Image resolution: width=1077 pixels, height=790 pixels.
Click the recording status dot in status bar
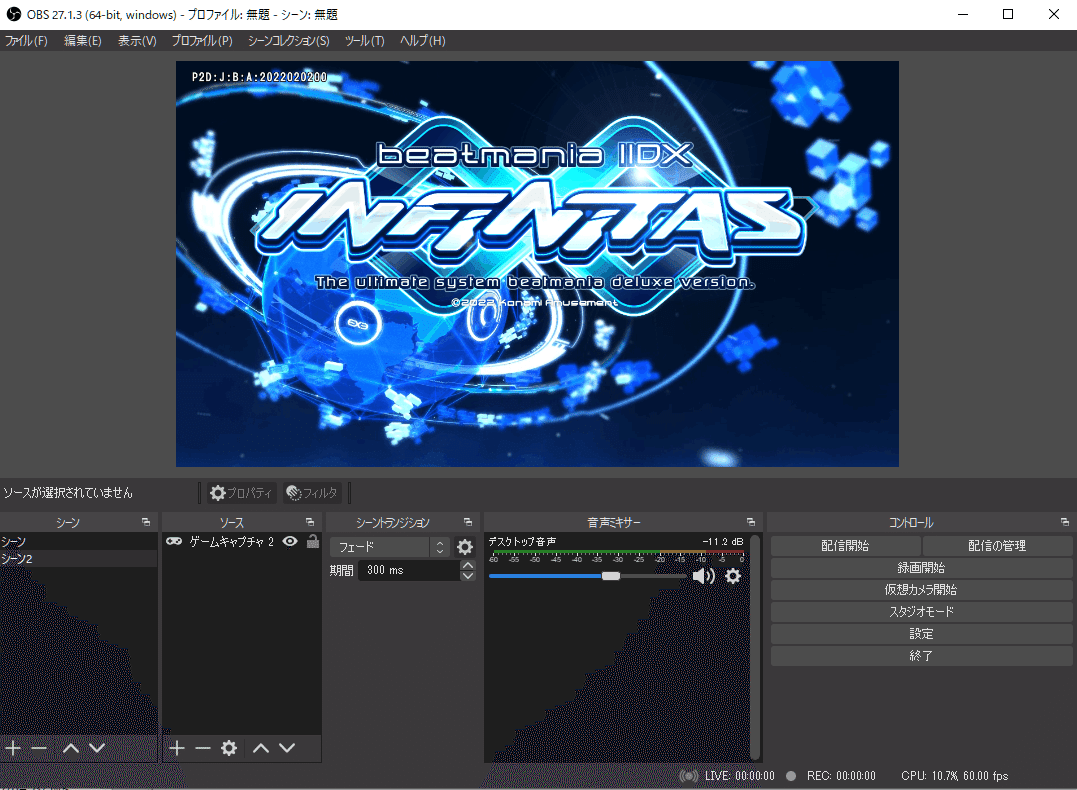pos(791,776)
